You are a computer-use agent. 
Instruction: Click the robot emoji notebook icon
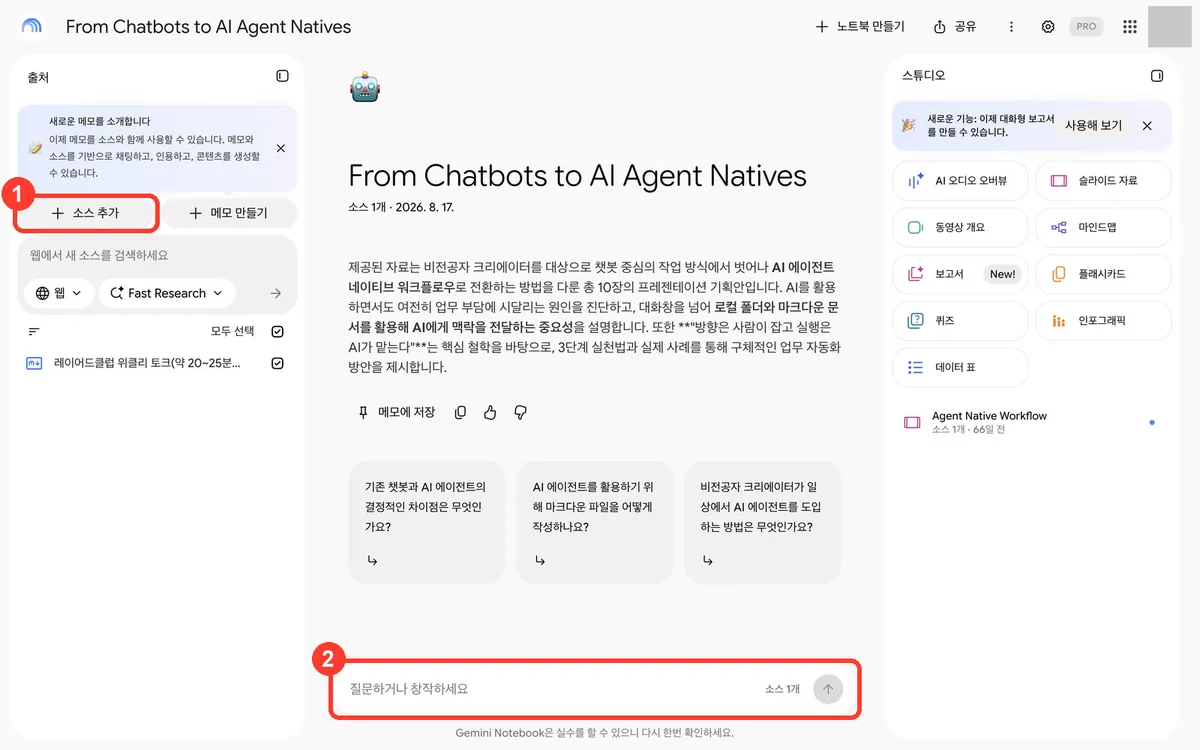pos(364,88)
